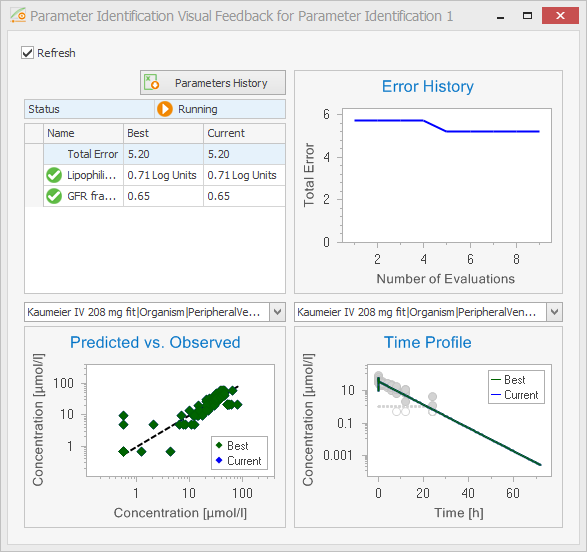Click the Number of Evaluations axis label
The image size is (587, 552).
(445, 279)
